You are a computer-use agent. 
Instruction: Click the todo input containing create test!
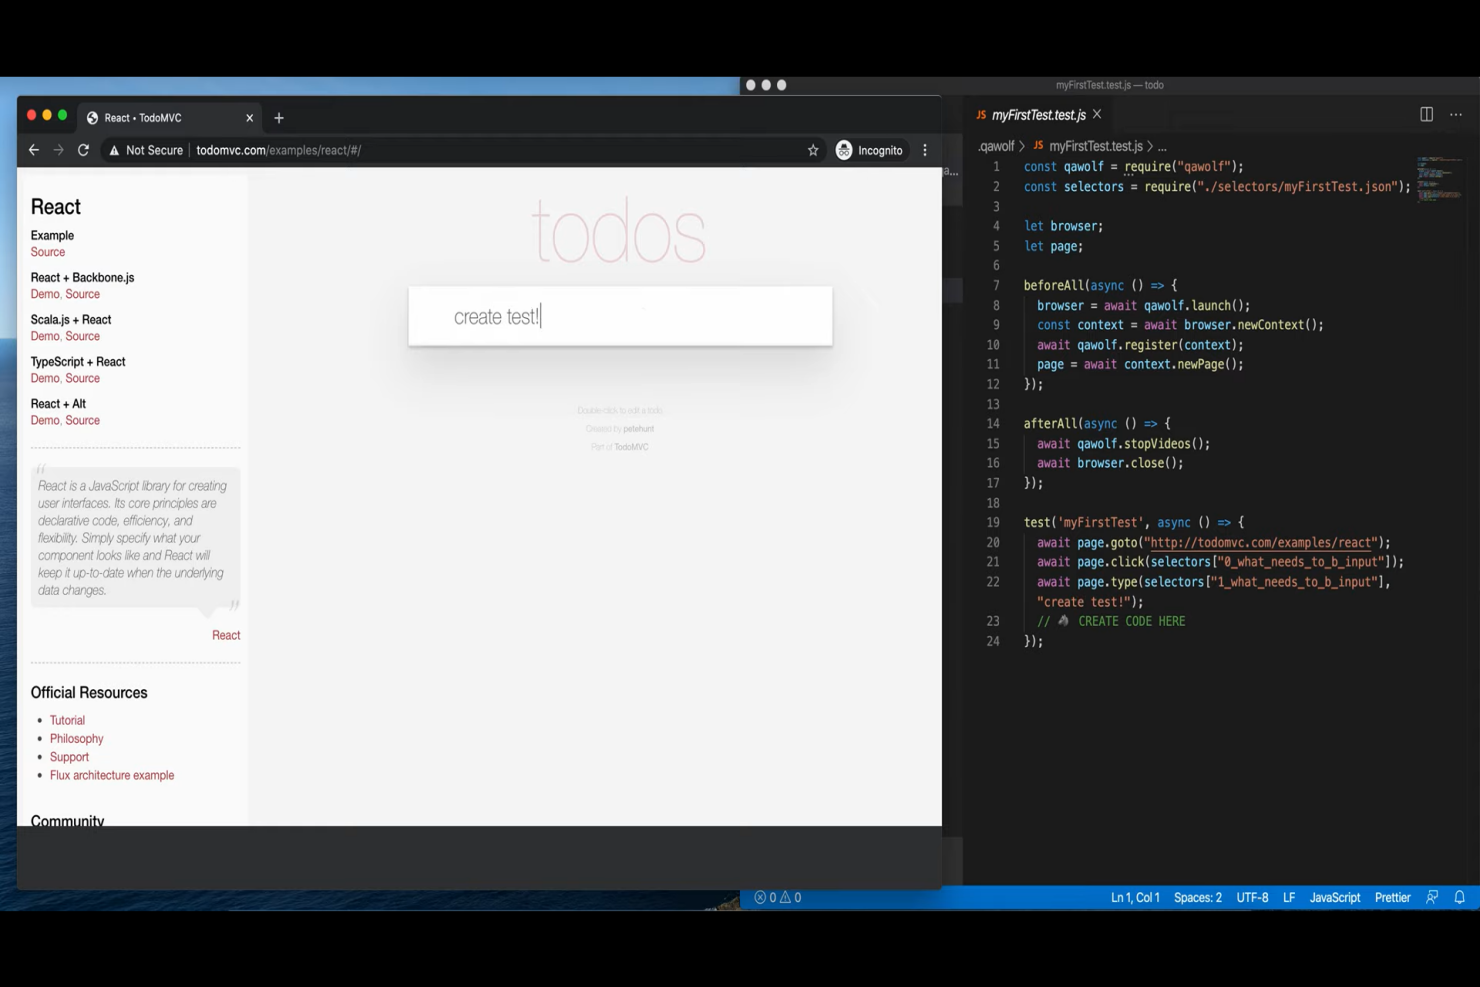620,316
